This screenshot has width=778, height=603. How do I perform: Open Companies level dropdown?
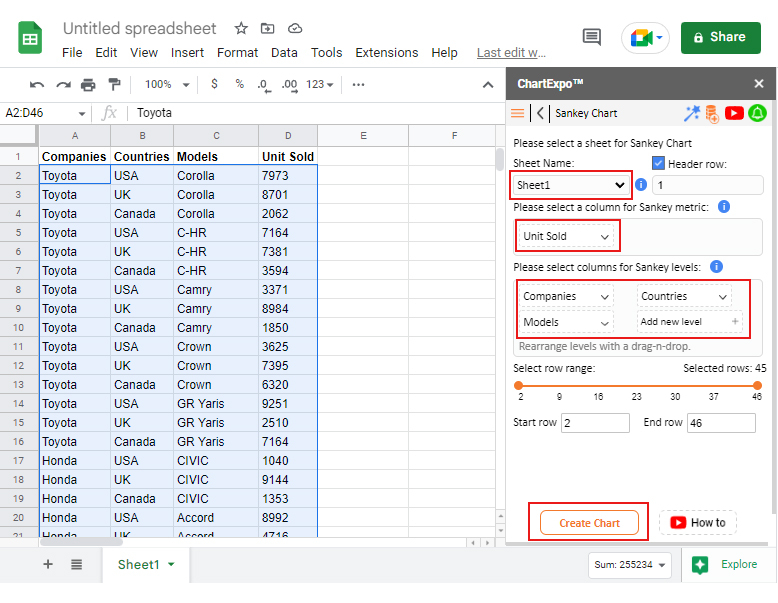(566, 296)
